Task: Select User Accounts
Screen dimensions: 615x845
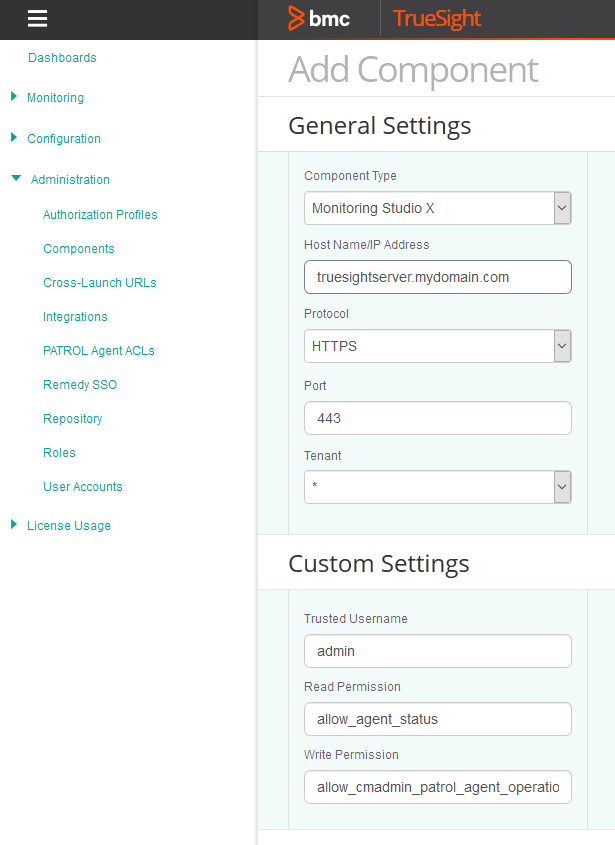Action: point(83,486)
